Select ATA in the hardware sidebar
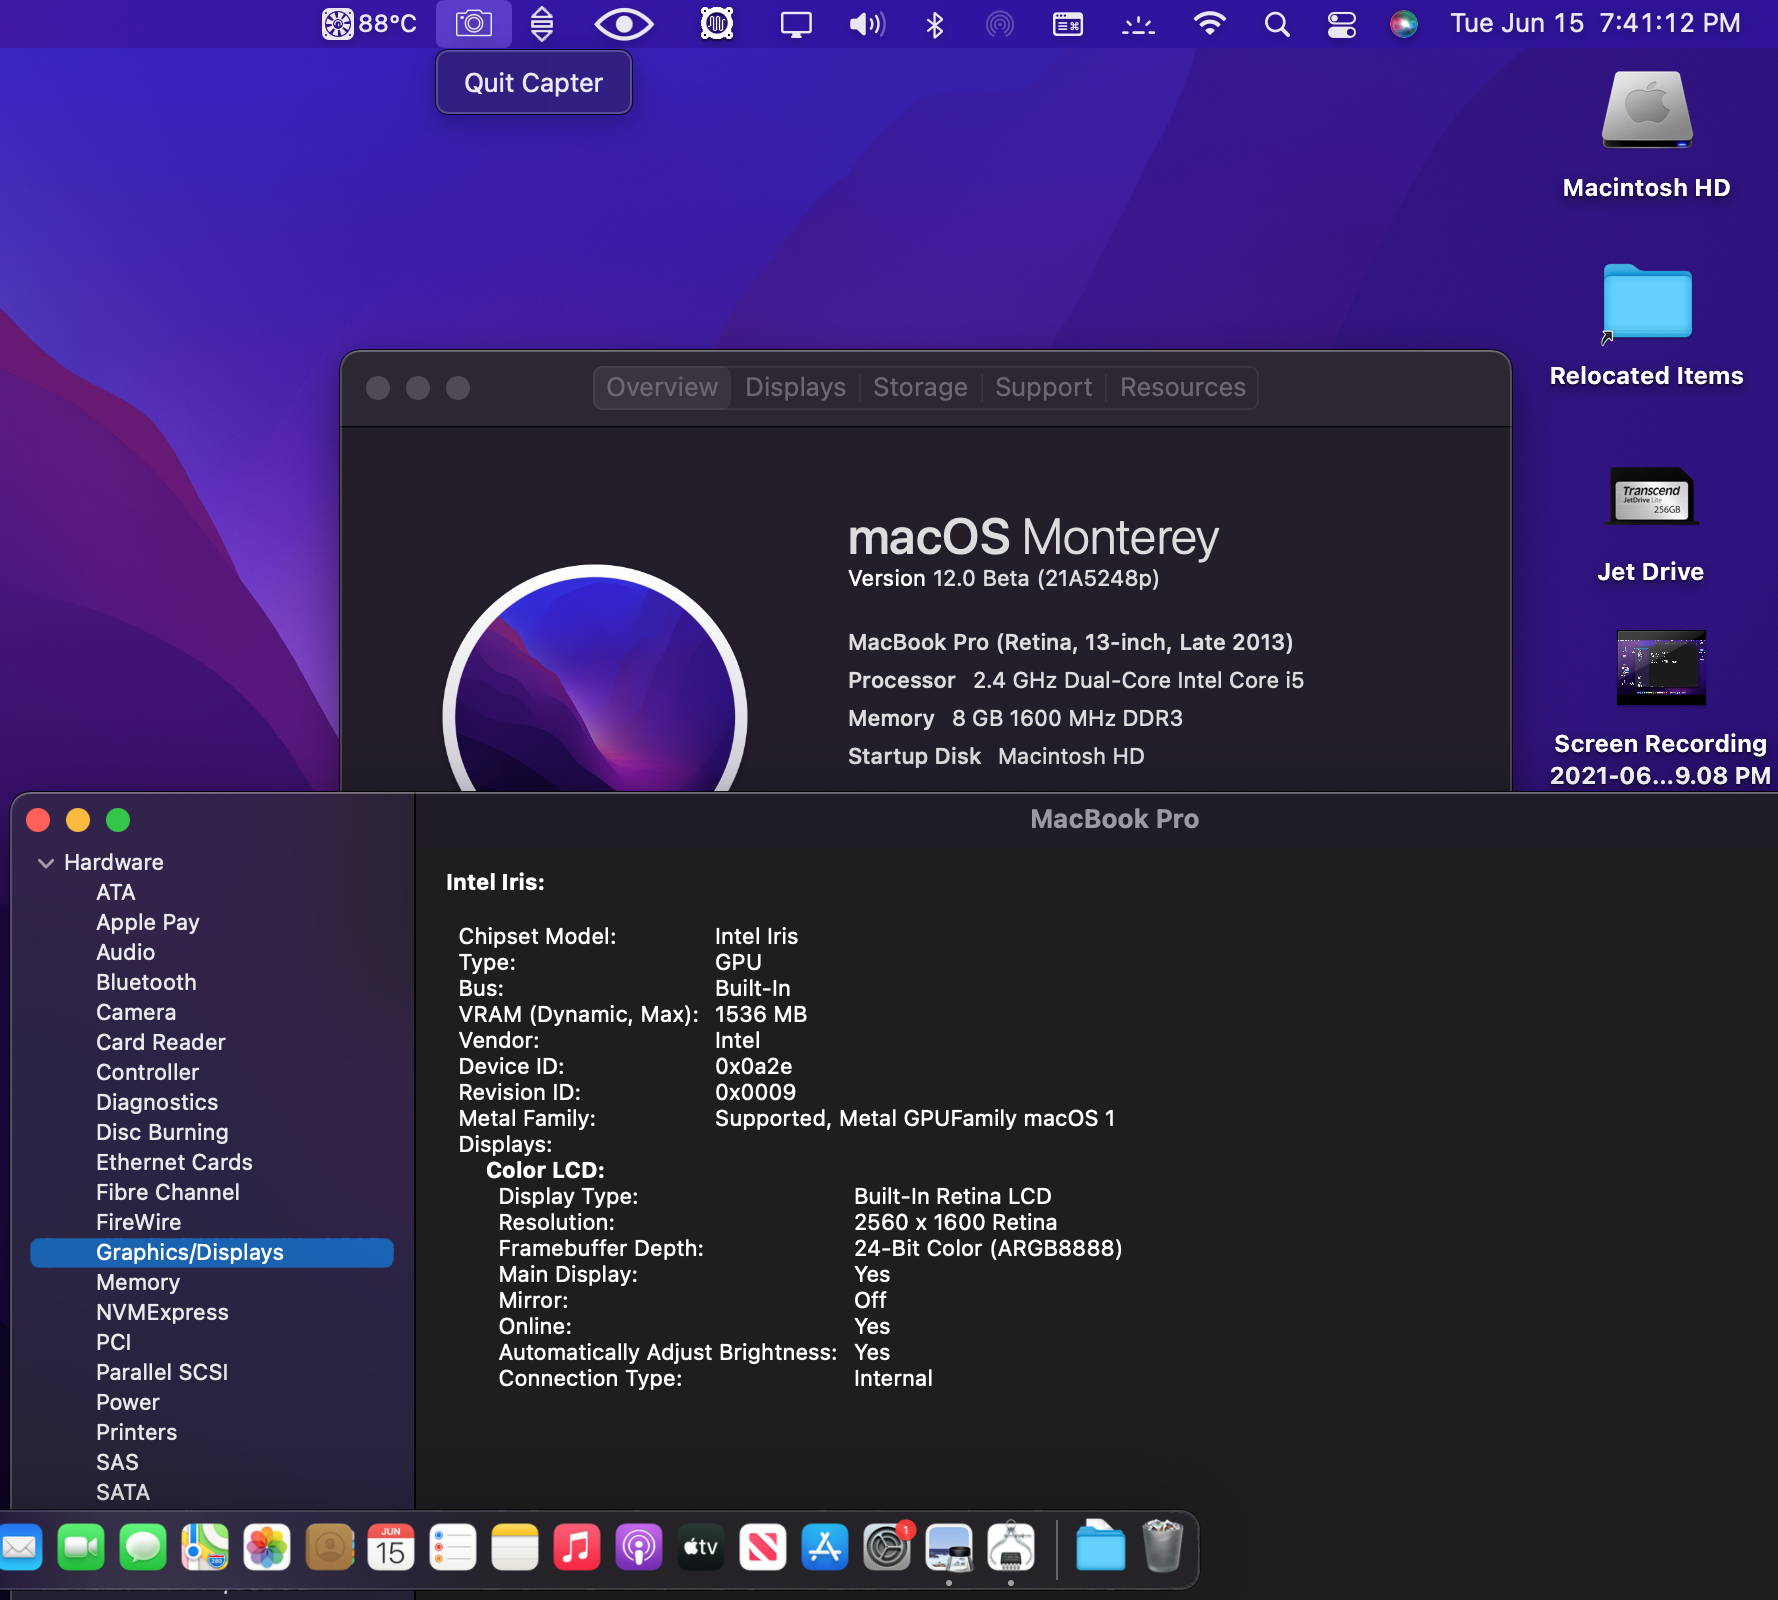Image resolution: width=1778 pixels, height=1600 pixels. point(116,892)
